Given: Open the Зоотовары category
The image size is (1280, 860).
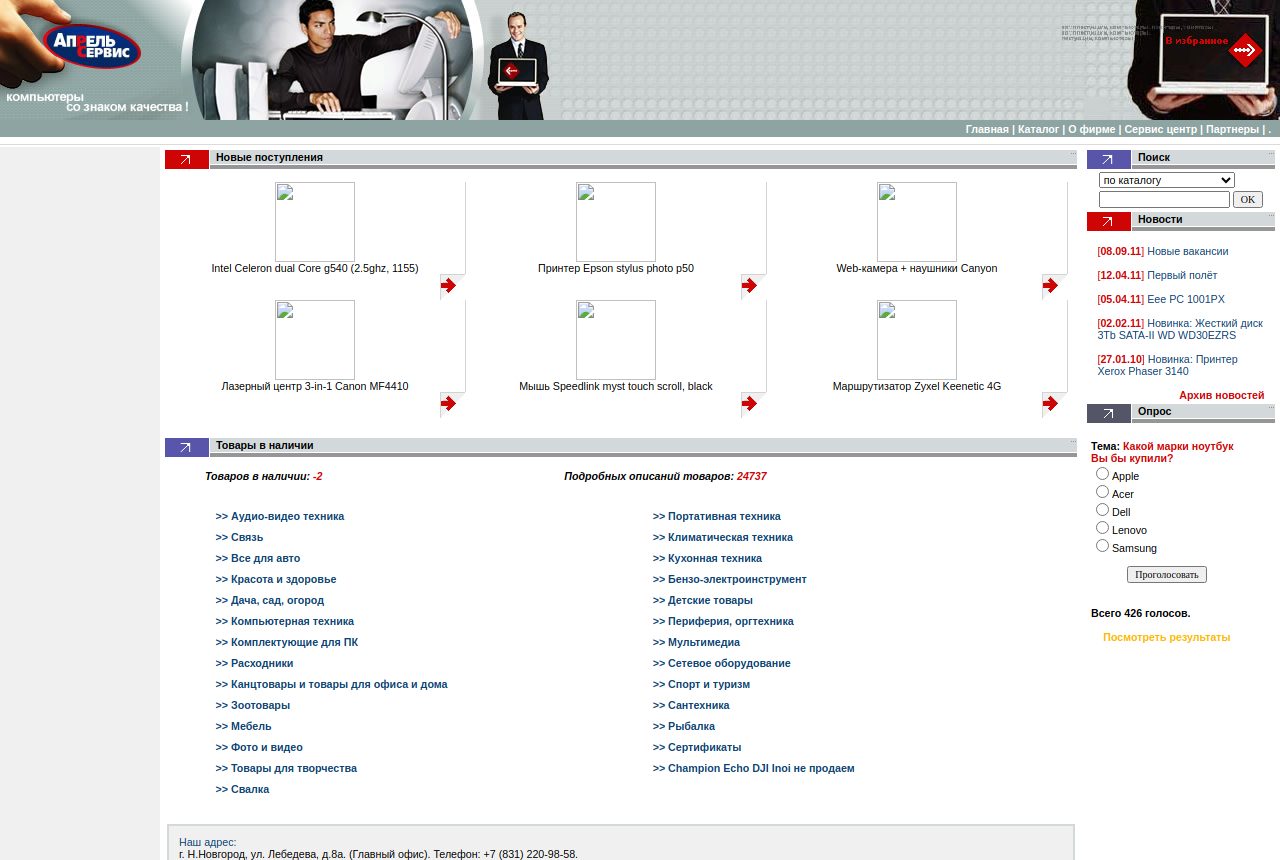Looking at the screenshot, I should 253,705.
